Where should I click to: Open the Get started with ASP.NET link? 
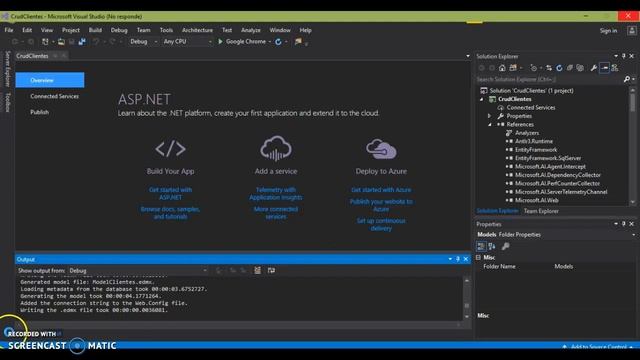pos(170,193)
